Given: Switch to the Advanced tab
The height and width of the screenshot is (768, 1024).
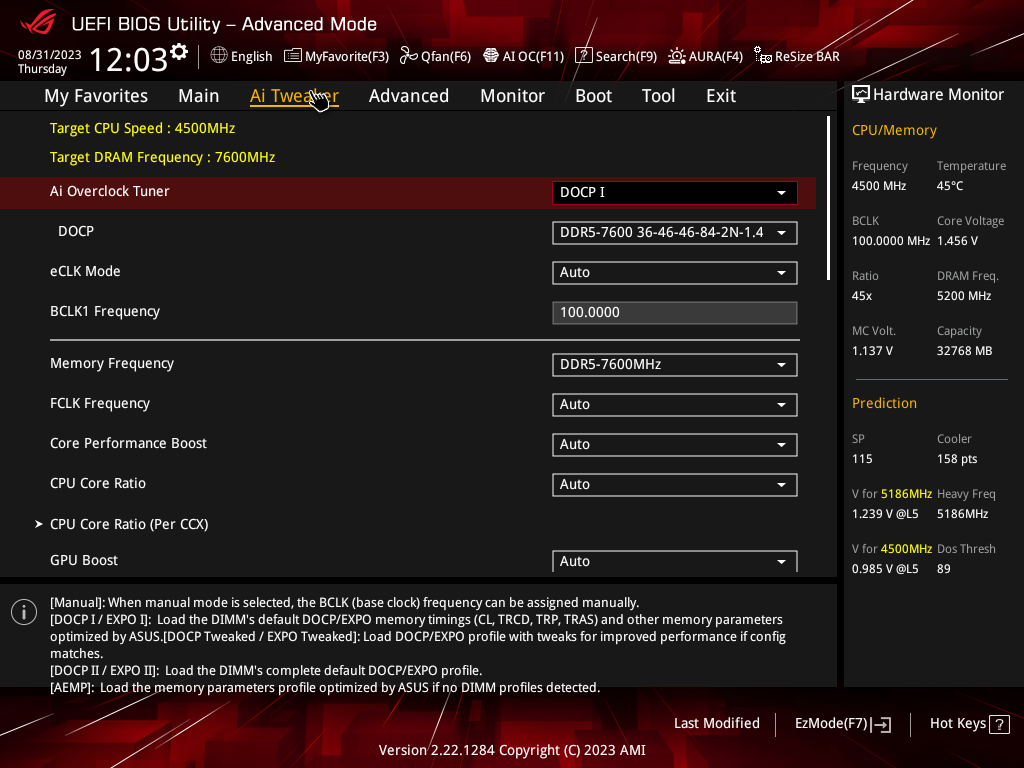Looking at the screenshot, I should pyautogui.click(x=409, y=96).
